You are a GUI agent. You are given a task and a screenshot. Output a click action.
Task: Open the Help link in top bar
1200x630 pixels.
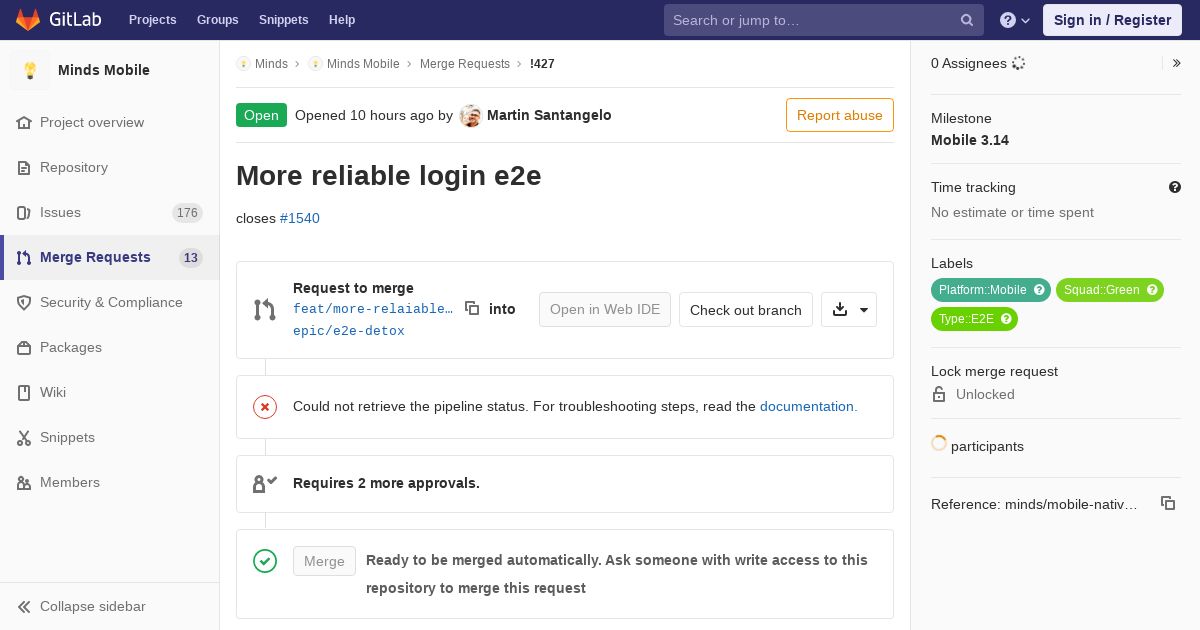342,20
